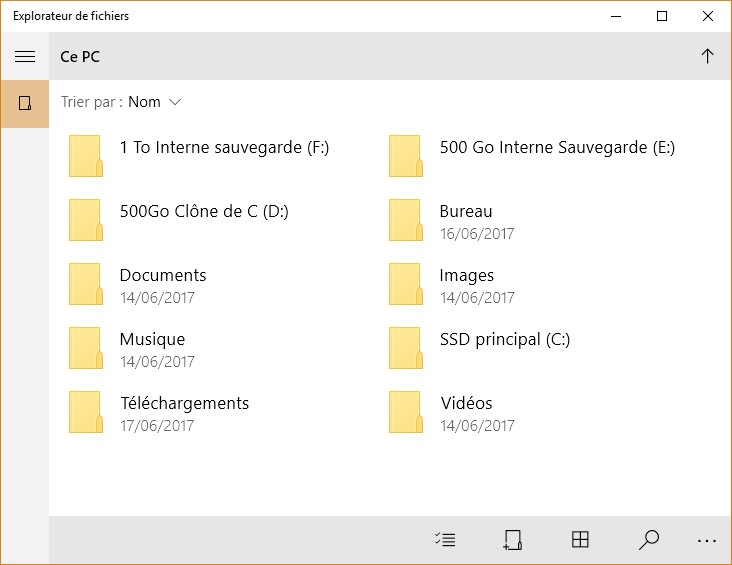Select the highlighted device icon in the sidebar
732x565 pixels.
(x=25, y=103)
